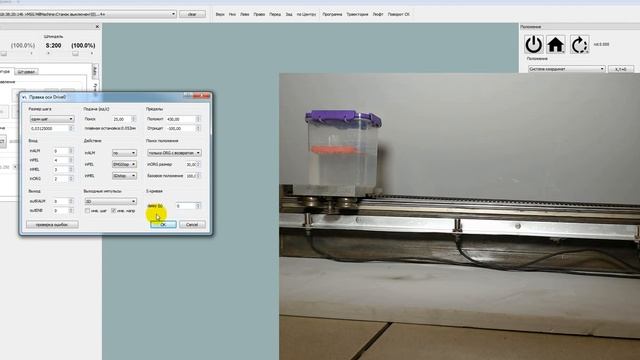The width and height of the screenshot is (640, 360).
Task: Select the 'Лево' view toolbar item
Action: 245,14
